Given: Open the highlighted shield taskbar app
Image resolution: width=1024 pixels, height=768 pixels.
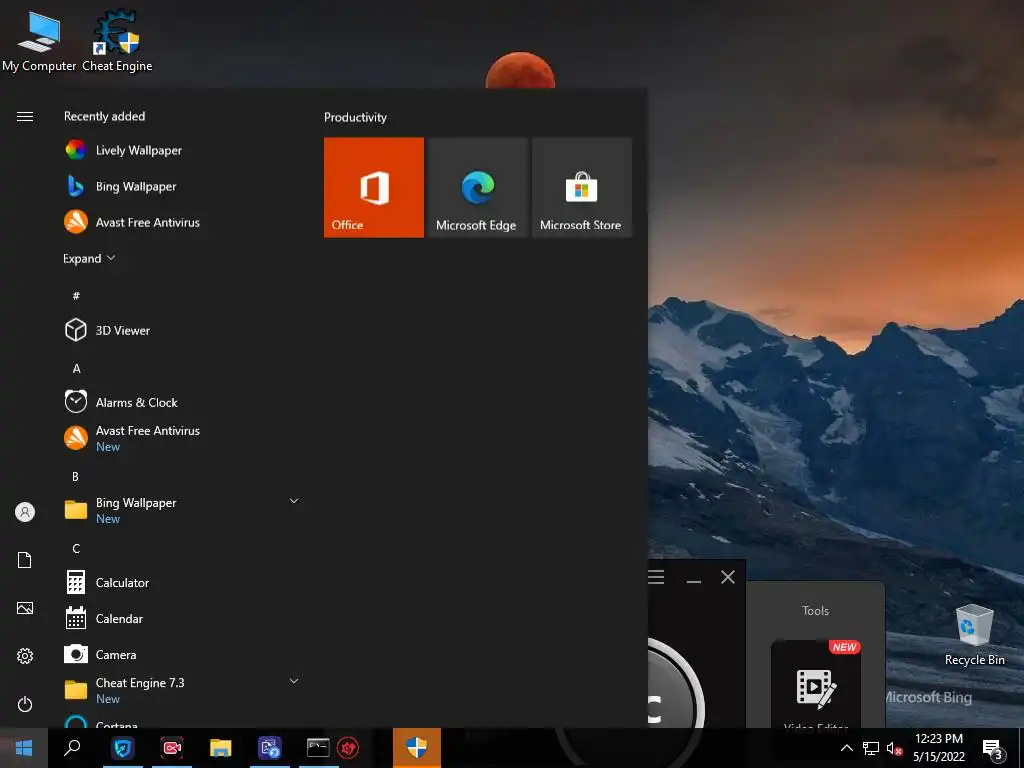Looking at the screenshot, I should pos(417,748).
